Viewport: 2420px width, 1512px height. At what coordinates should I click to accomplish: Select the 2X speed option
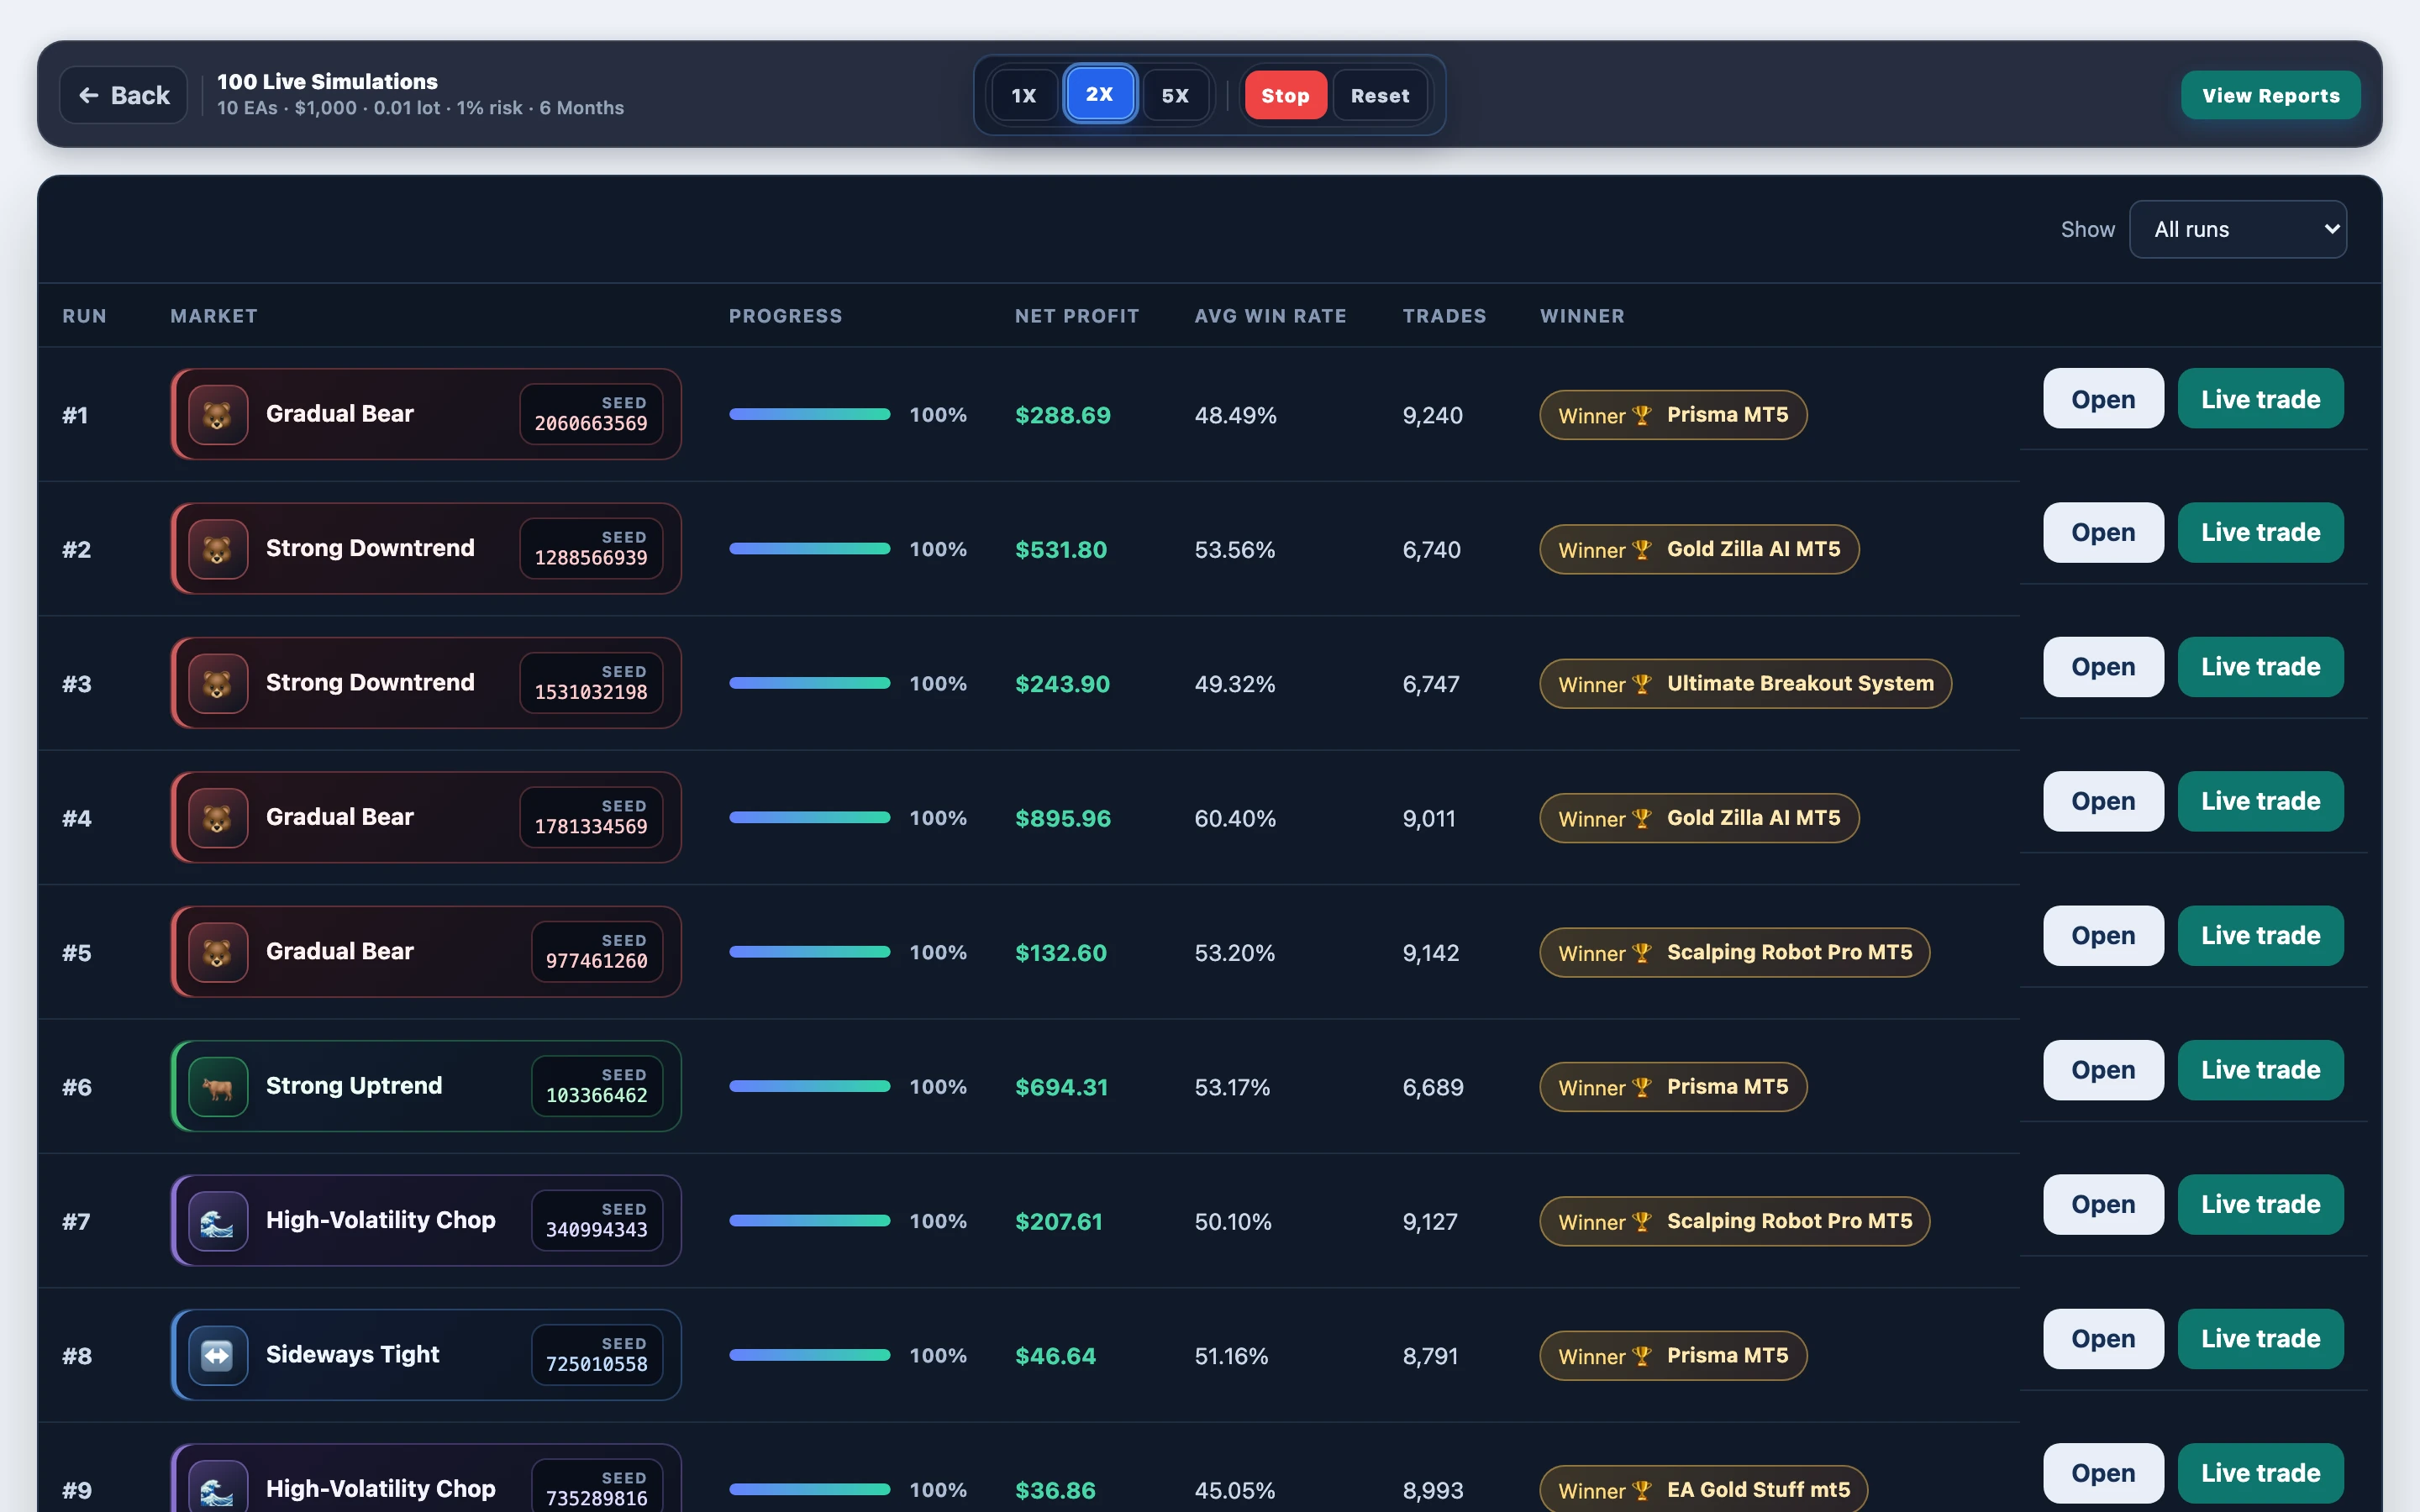click(1100, 94)
